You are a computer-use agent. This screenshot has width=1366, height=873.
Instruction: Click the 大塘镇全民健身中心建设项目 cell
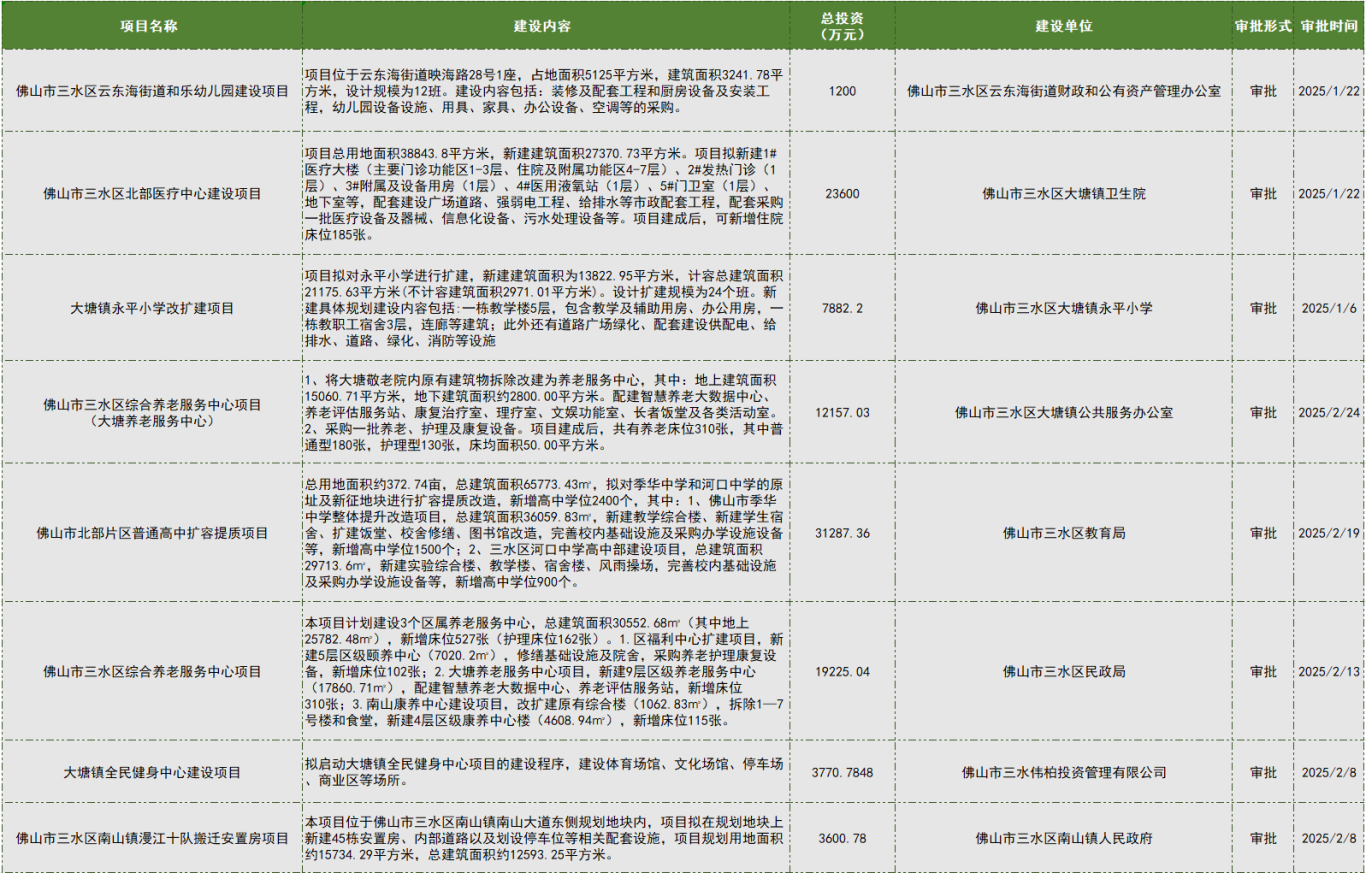pyautogui.click(x=152, y=772)
